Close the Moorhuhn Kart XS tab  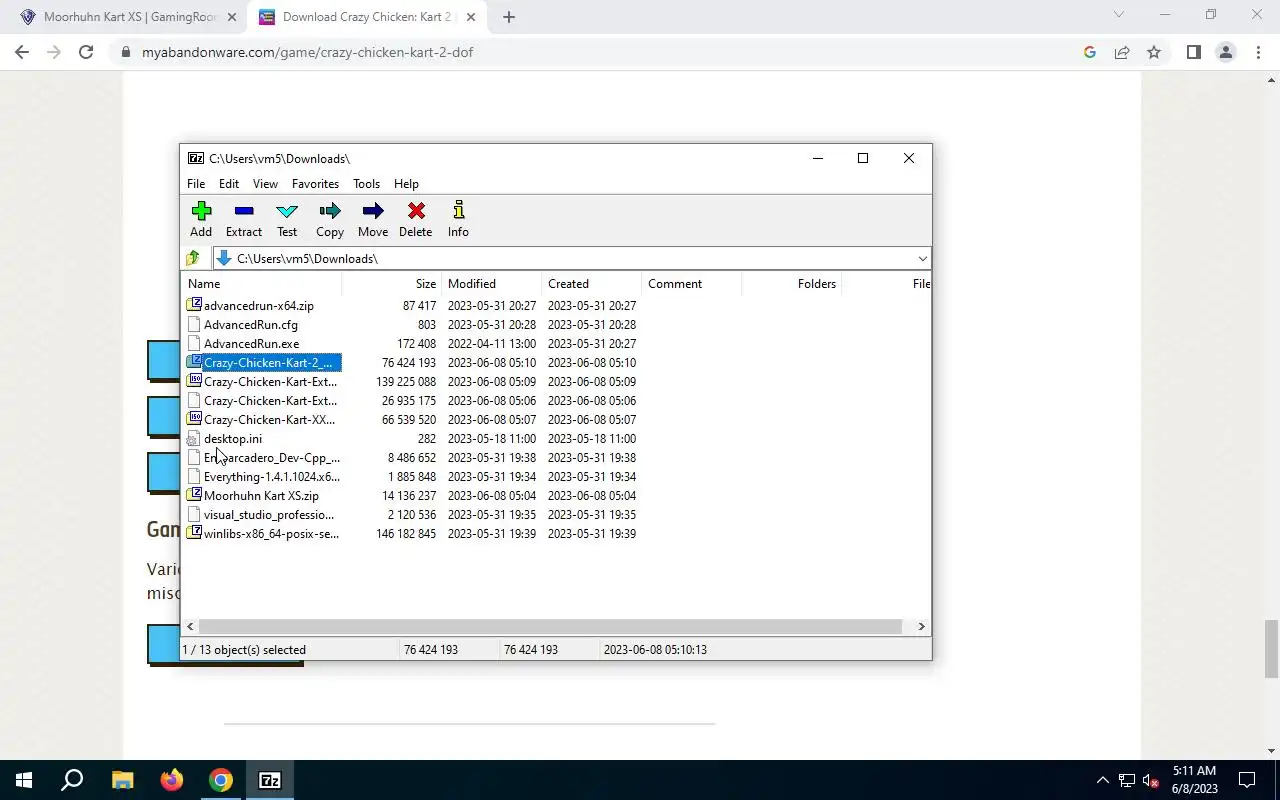pyautogui.click(x=231, y=17)
